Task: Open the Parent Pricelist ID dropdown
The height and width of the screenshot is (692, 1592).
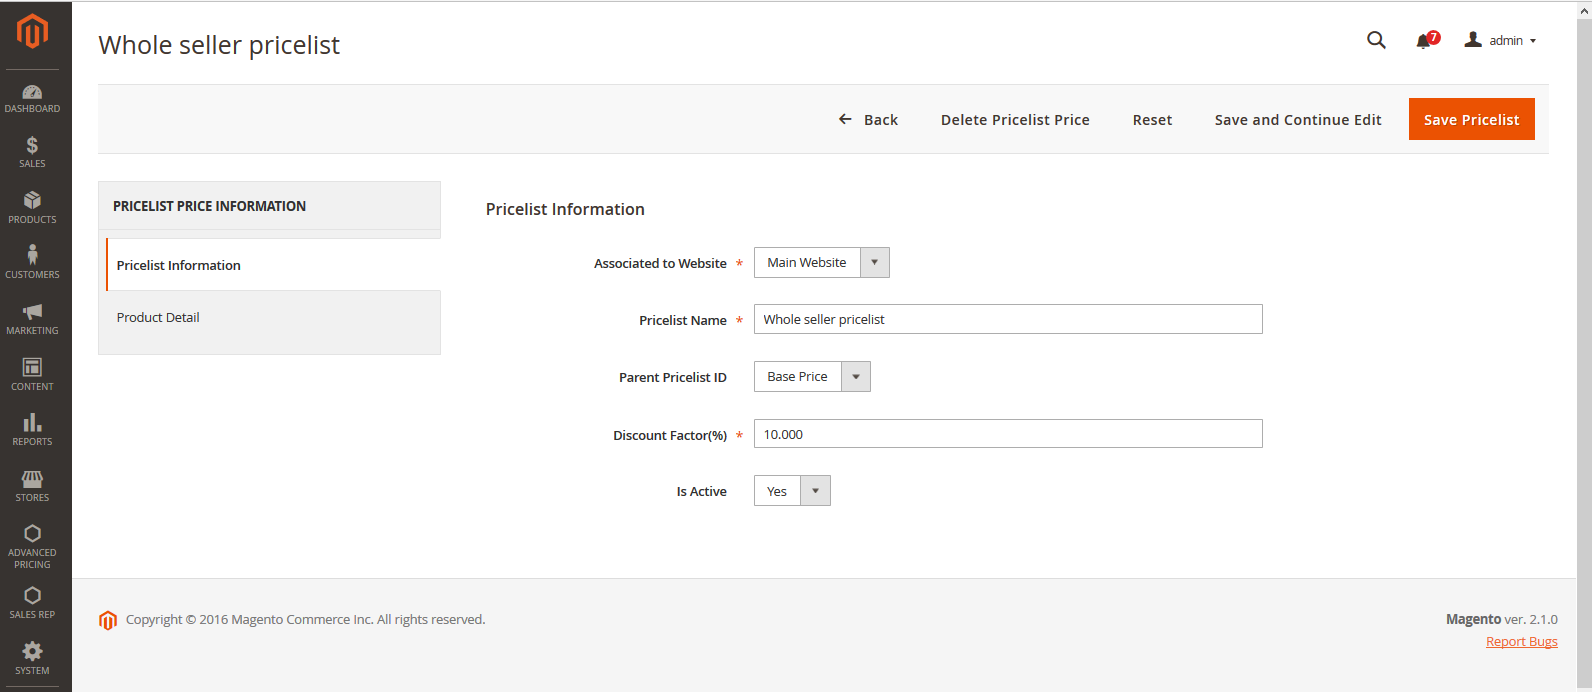Action: [812, 377]
